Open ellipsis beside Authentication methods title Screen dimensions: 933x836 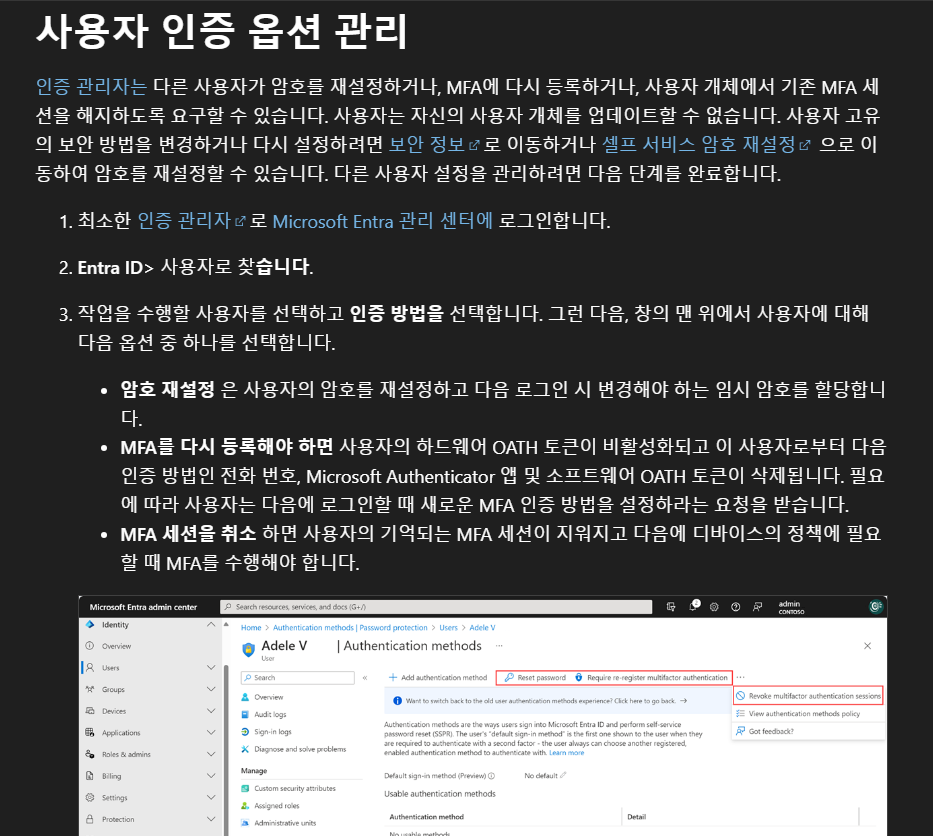(499, 646)
